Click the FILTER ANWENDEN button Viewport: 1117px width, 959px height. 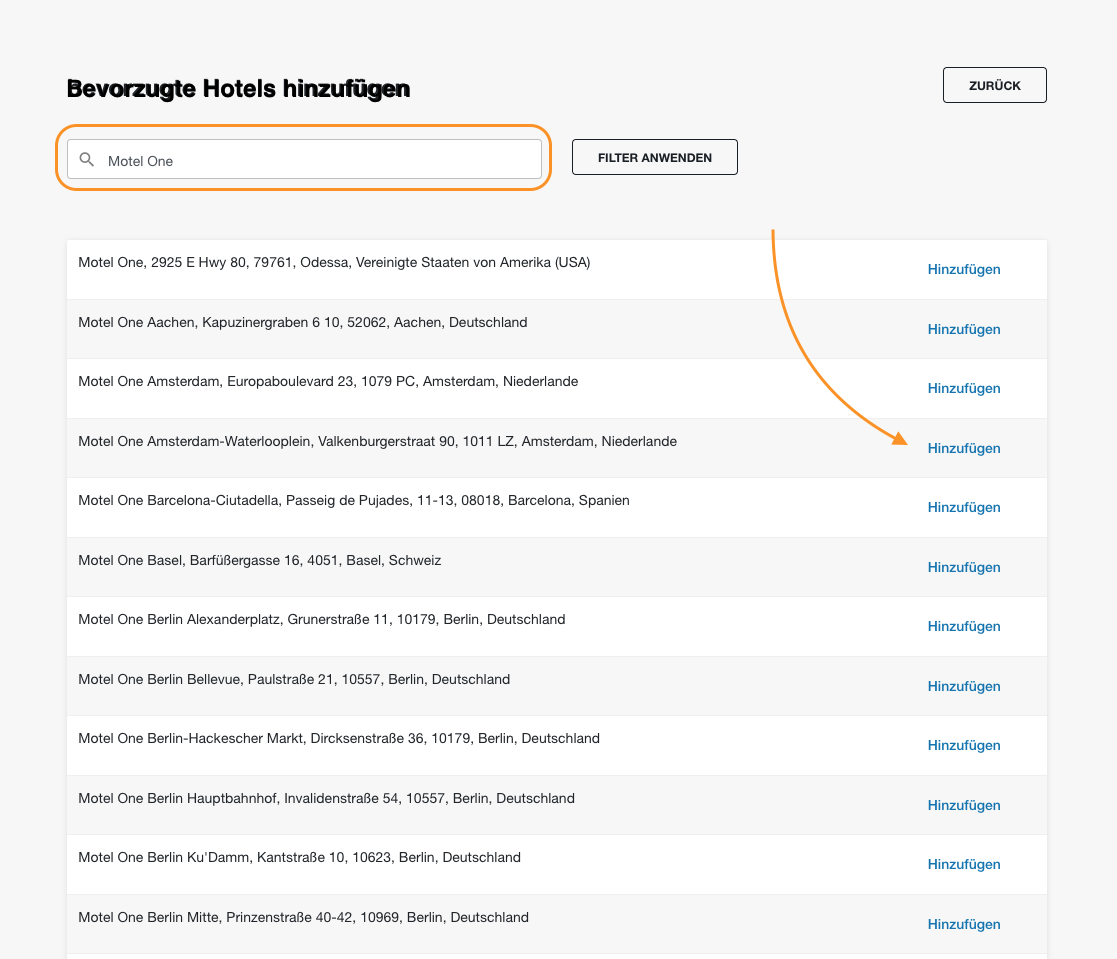click(x=655, y=157)
